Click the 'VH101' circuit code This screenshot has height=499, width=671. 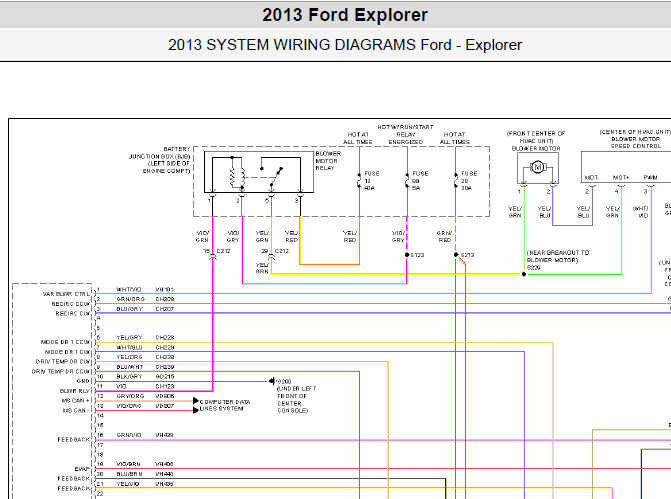point(164,289)
